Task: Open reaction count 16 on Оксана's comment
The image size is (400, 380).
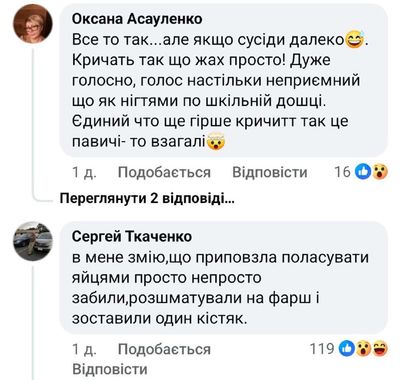Action: pos(343,172)
